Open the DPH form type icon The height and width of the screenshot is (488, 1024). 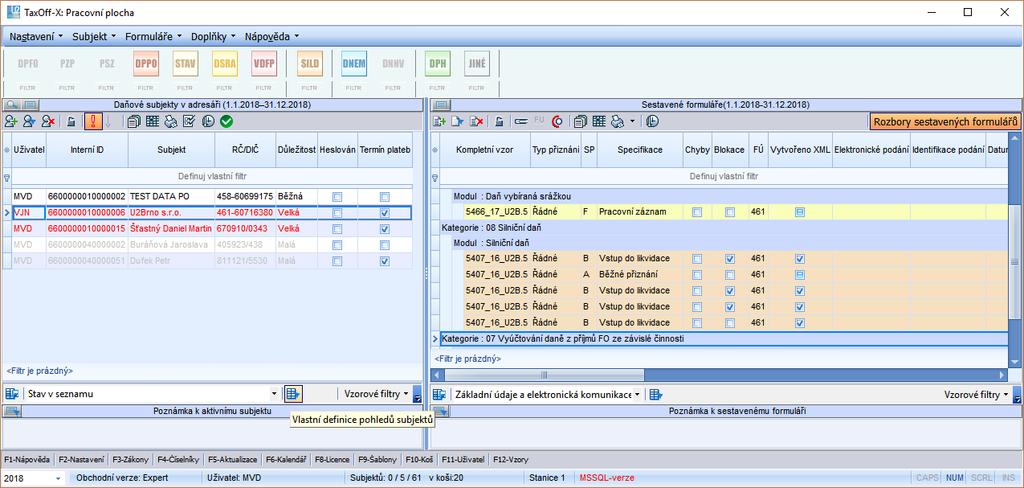click(438, 63)
